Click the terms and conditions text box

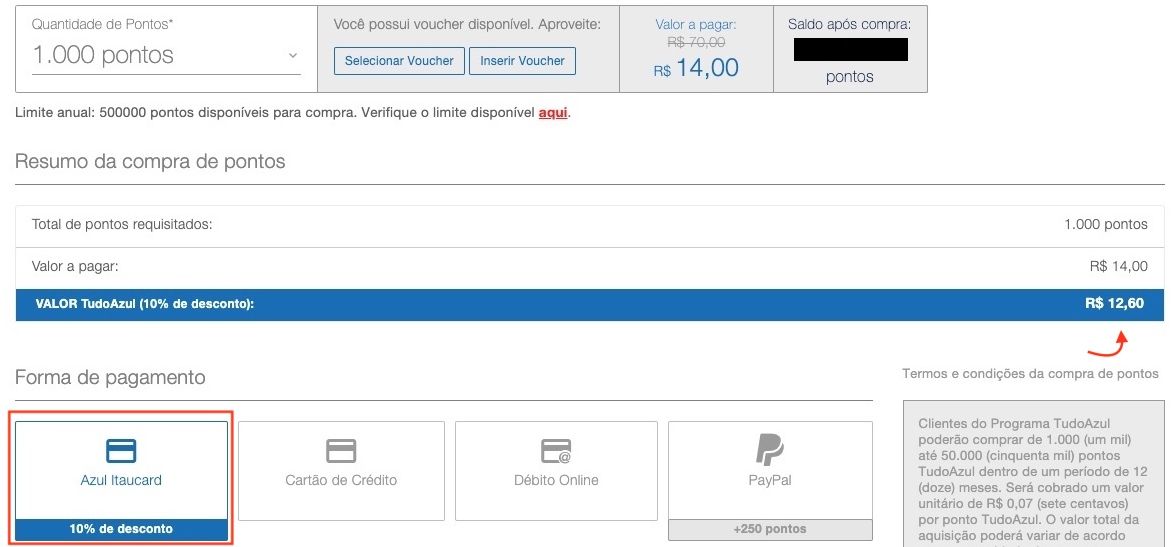coord(1034,474)
